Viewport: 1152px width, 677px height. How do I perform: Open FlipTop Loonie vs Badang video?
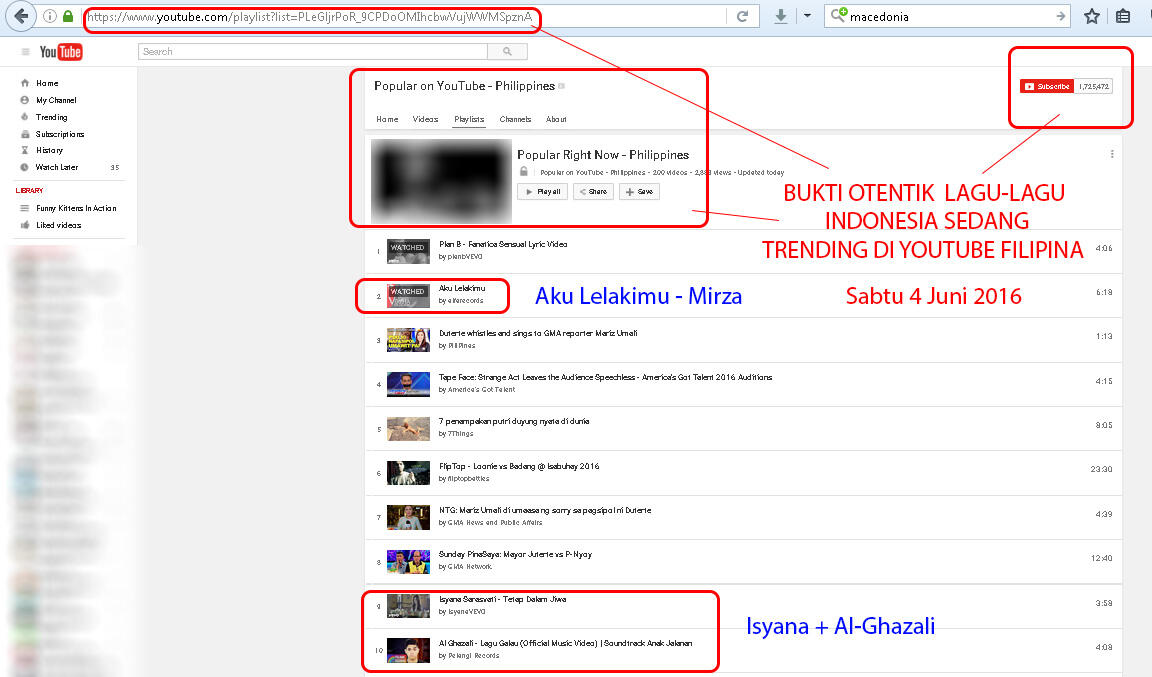click(519, 466)
